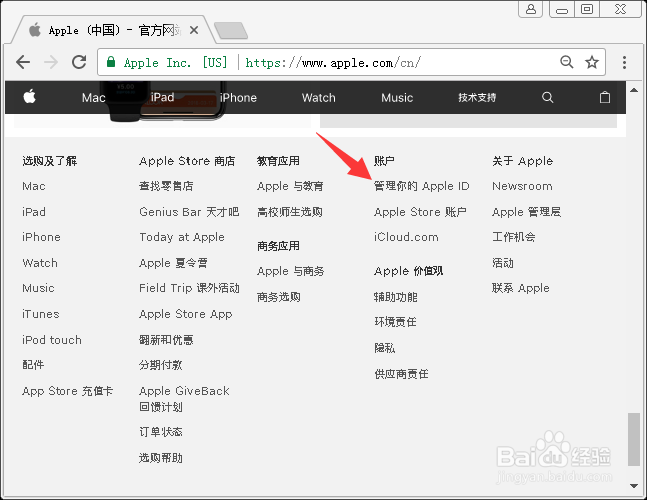Click 联系 Apple link
This screenshot has width=647, height=500.
click(521, 288)
